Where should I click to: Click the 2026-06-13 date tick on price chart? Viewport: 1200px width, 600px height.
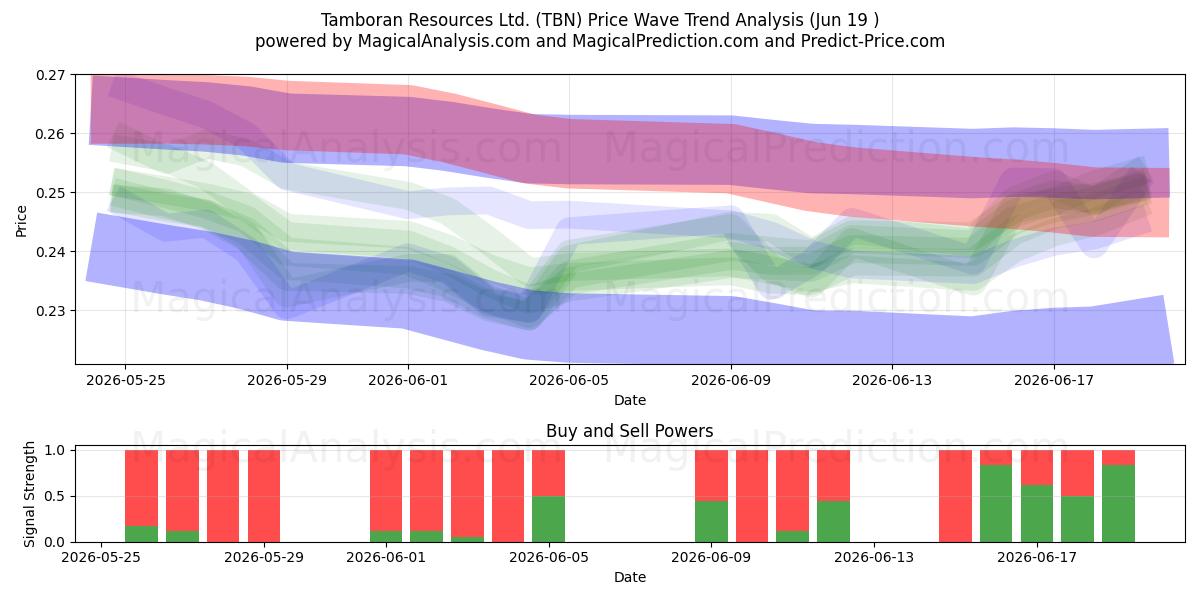pyautogui.click(x=893, y=380)
